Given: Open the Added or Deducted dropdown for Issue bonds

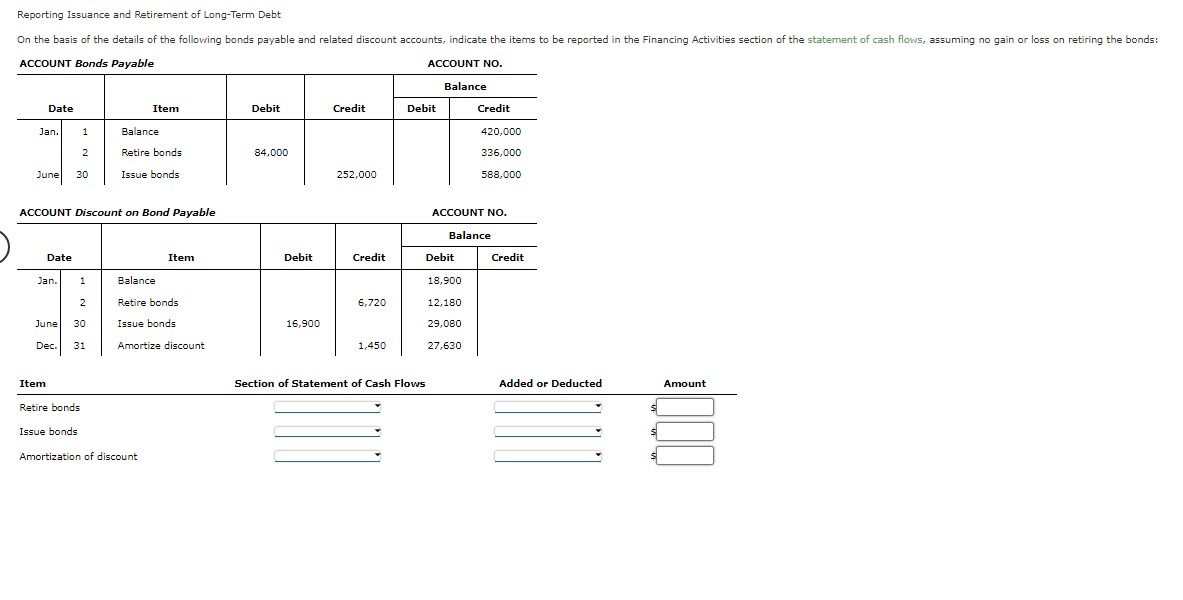Looking at the screenshot, I should coord(548,431).
